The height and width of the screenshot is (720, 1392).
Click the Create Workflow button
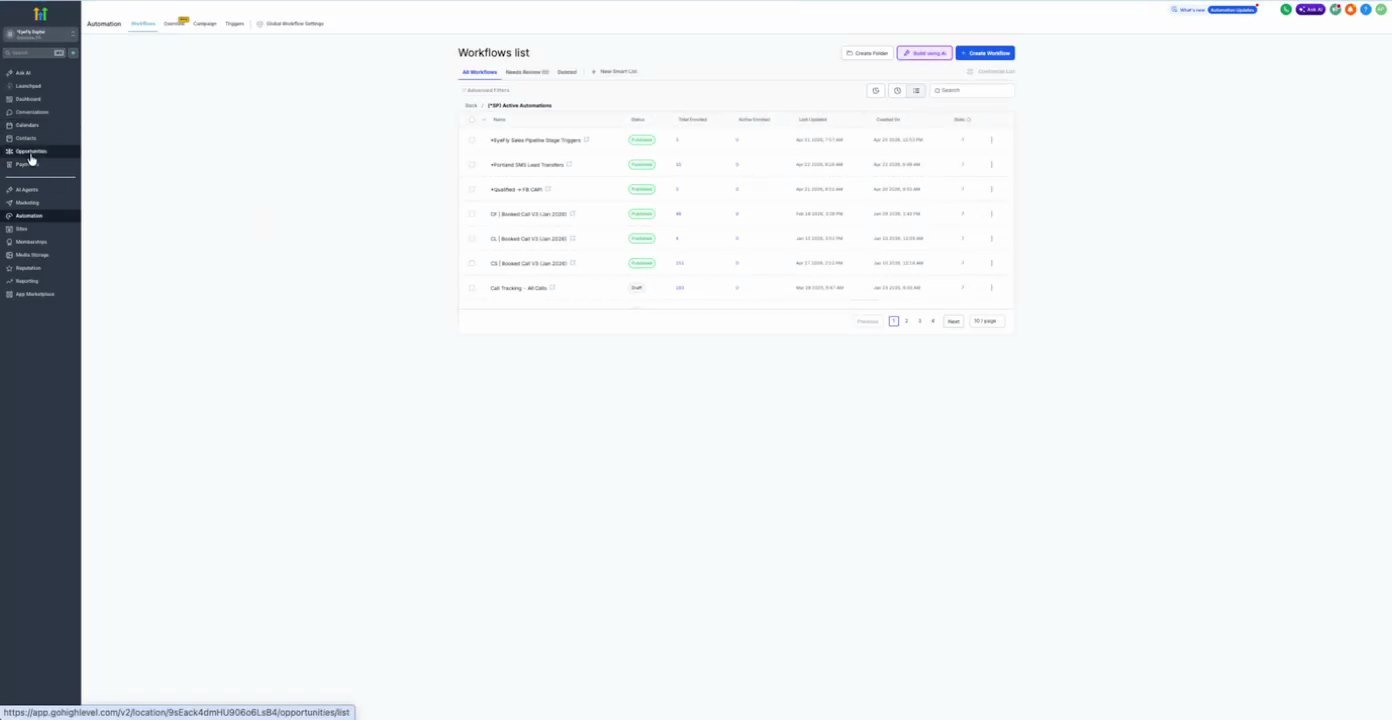(985, 53)
